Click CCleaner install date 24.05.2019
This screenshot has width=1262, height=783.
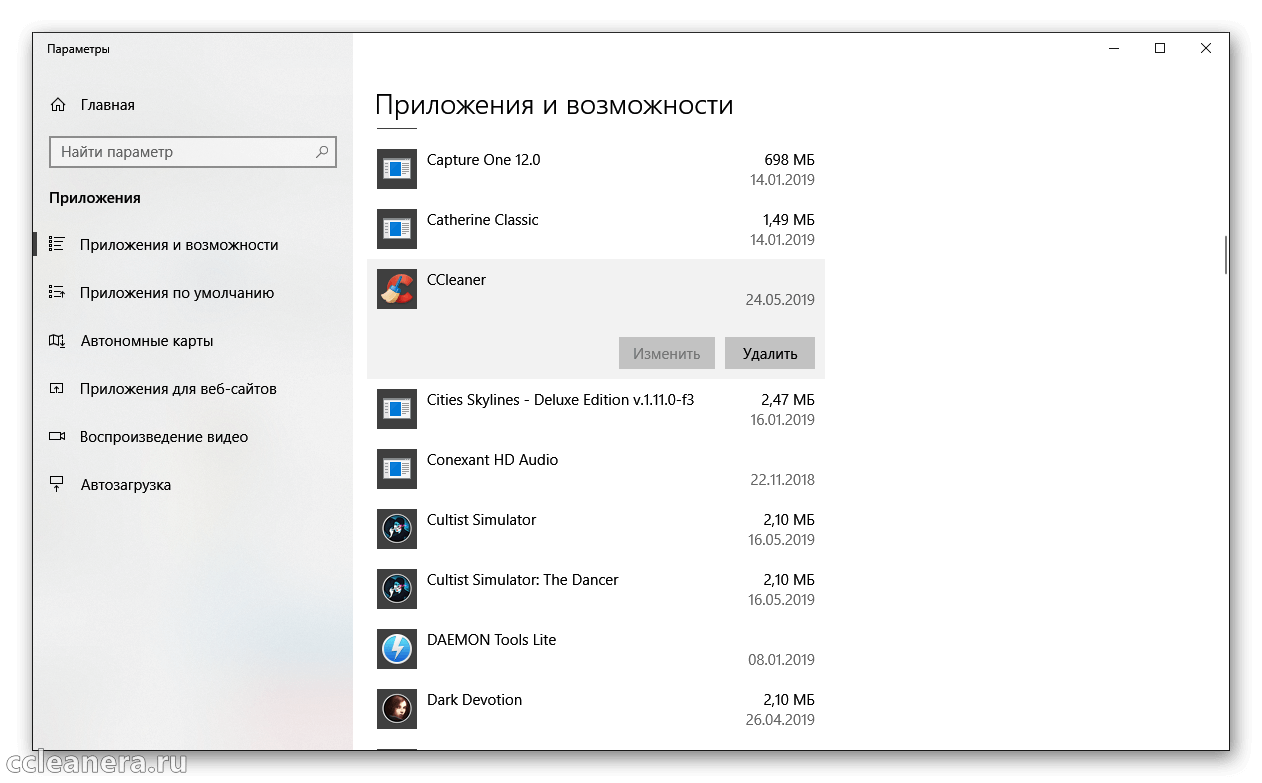click(x=780, y=300)
